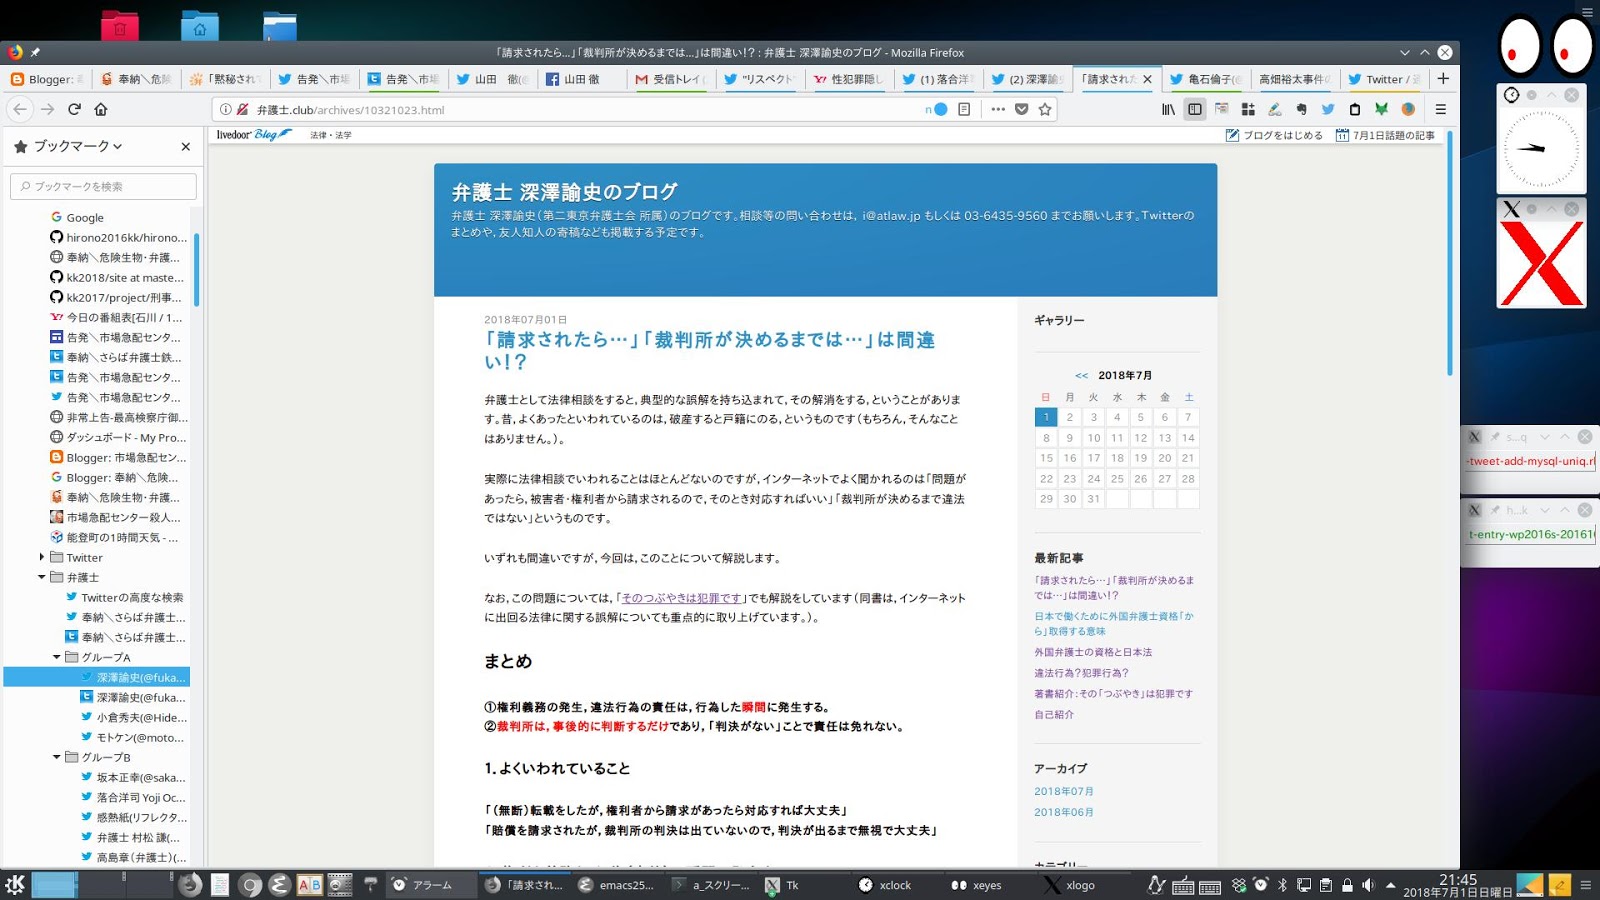Open a new tab with plus button
The image size is (1600, 900).
point(1443,78)
